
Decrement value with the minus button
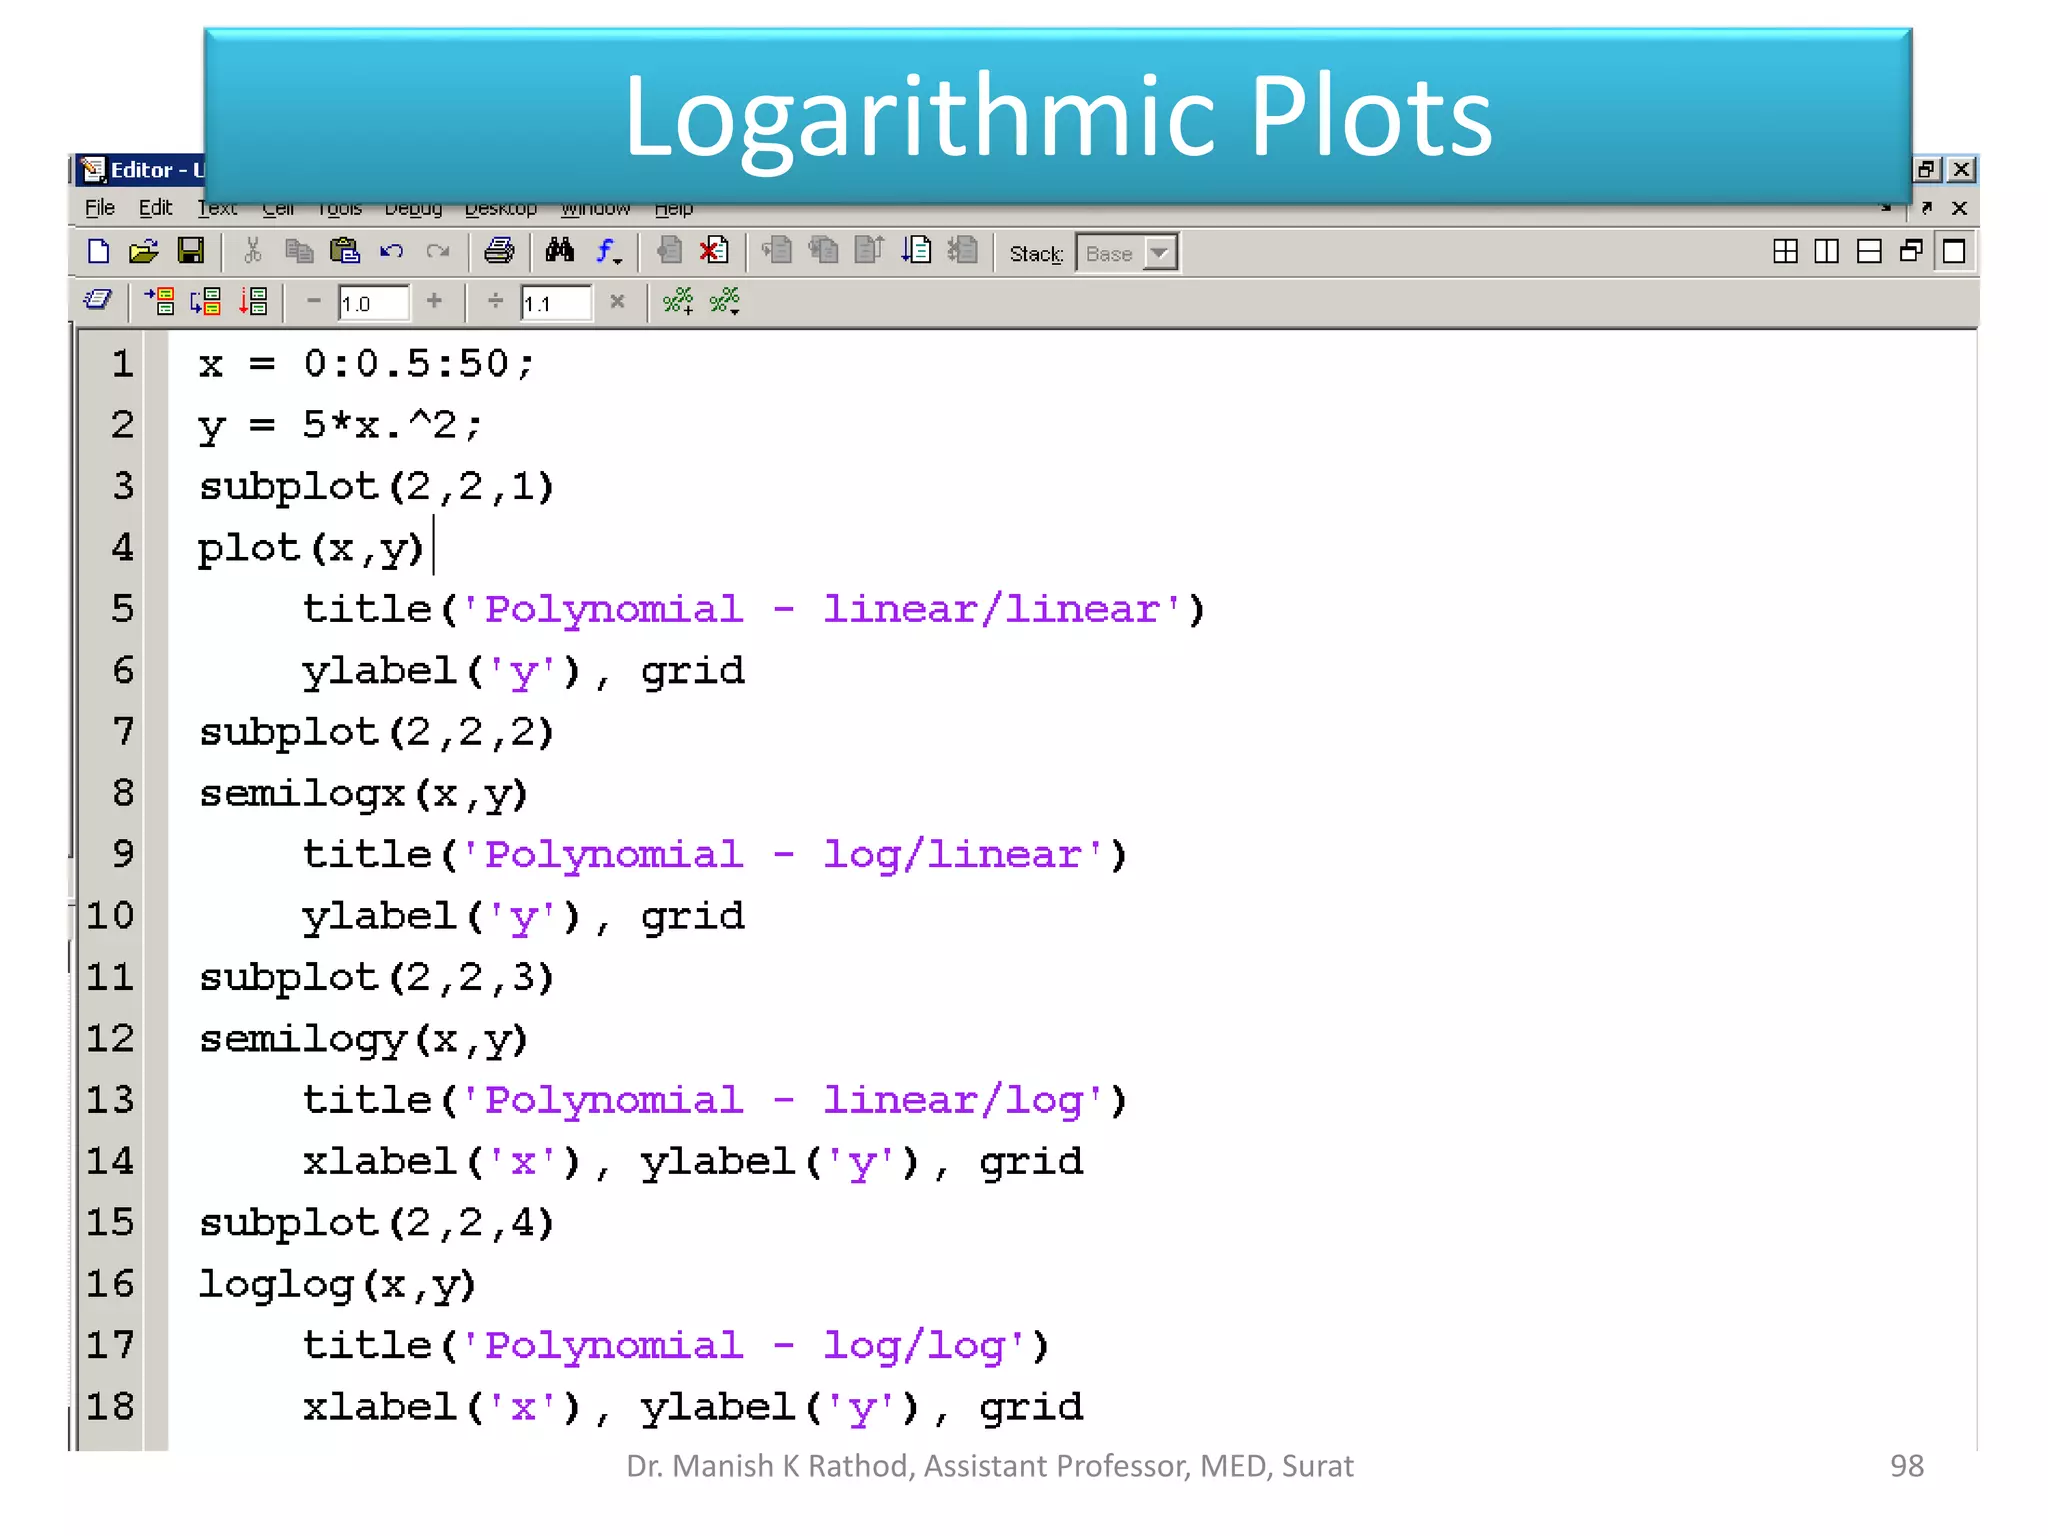click(314, 301)
